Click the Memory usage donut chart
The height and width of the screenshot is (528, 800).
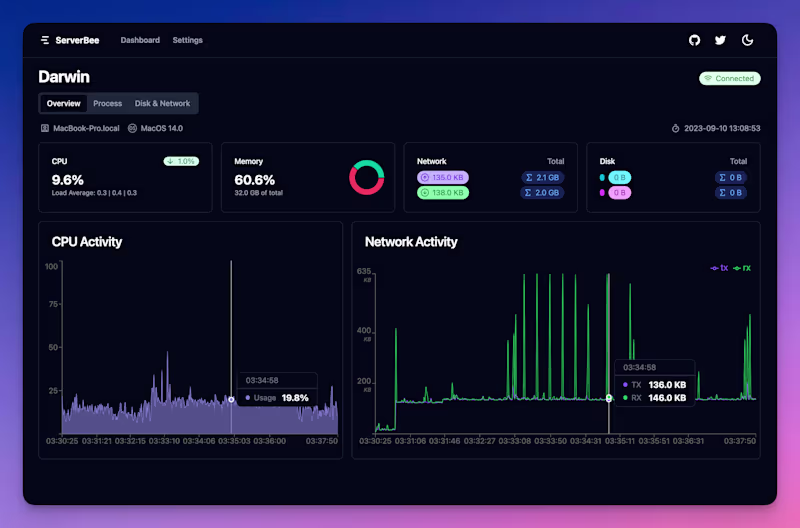coord(366,178)
